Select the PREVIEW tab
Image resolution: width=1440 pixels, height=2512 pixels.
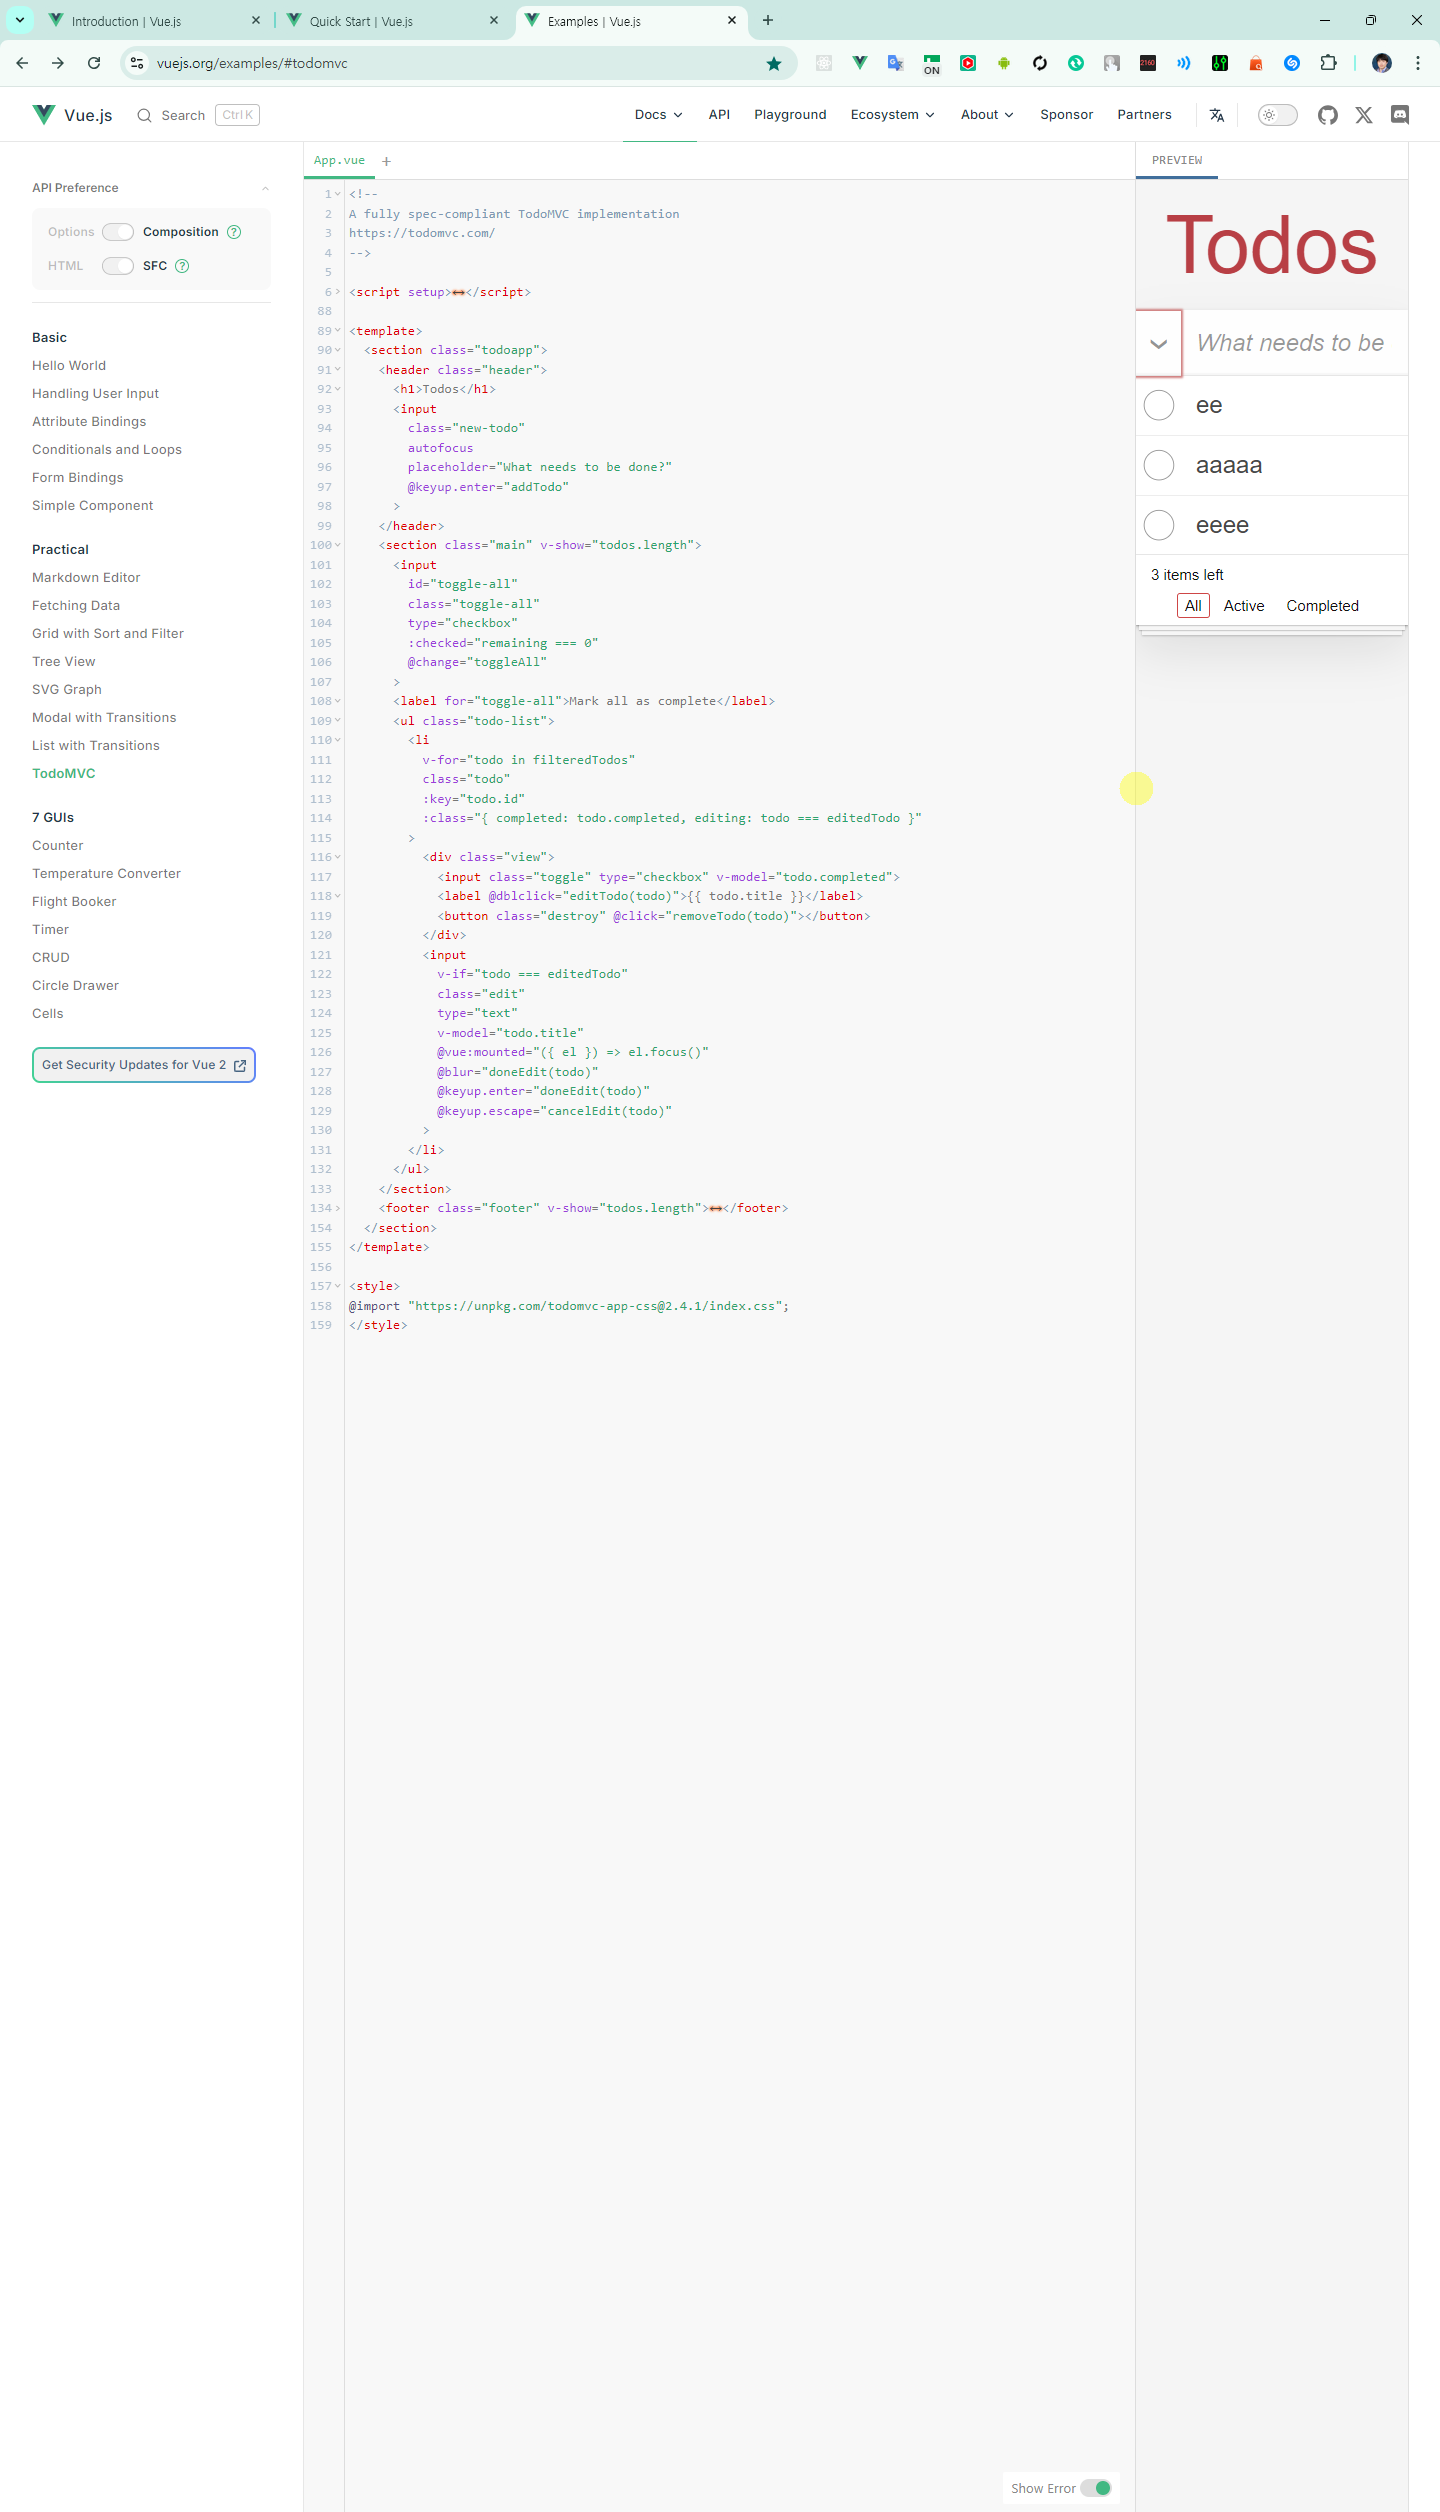(x=1177, y=161)
